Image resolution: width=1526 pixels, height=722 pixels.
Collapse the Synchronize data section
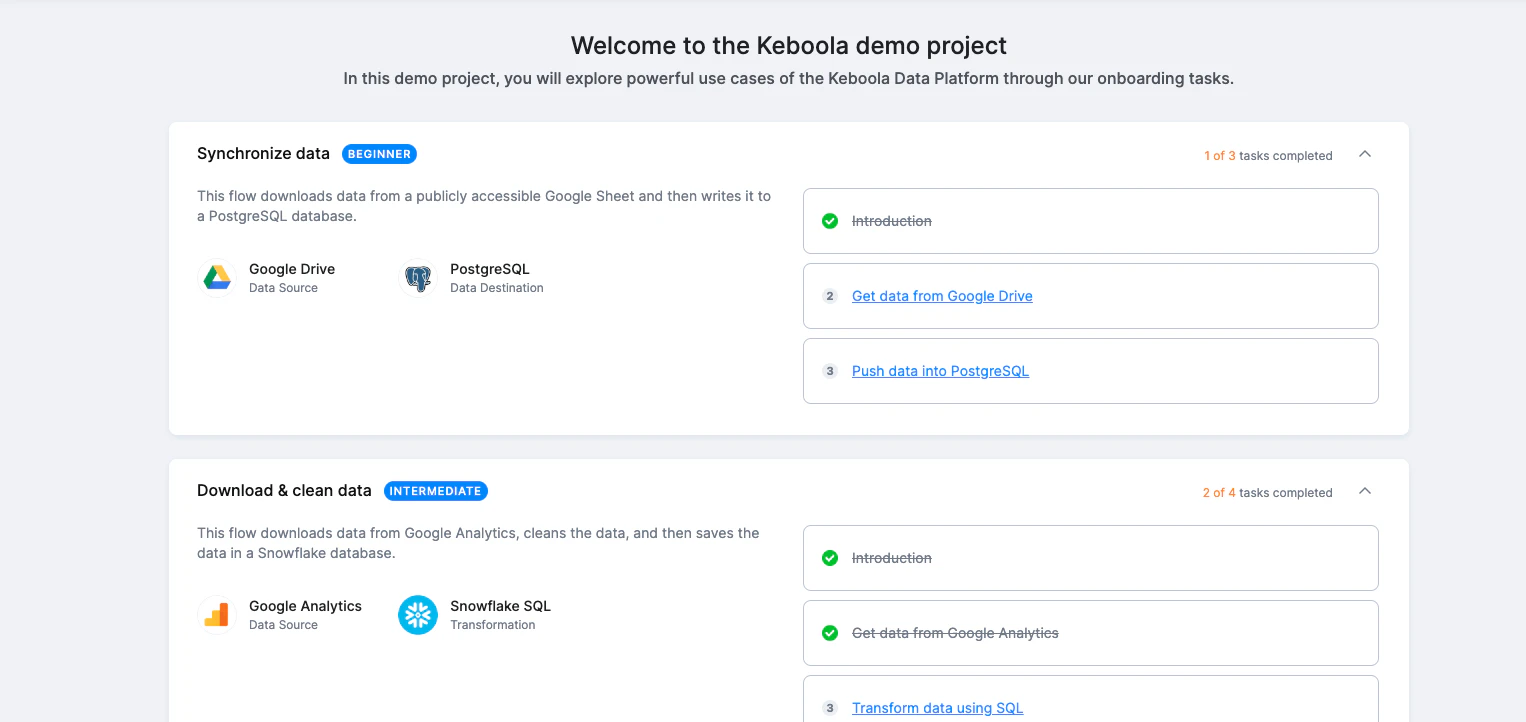coord(1365,154)
